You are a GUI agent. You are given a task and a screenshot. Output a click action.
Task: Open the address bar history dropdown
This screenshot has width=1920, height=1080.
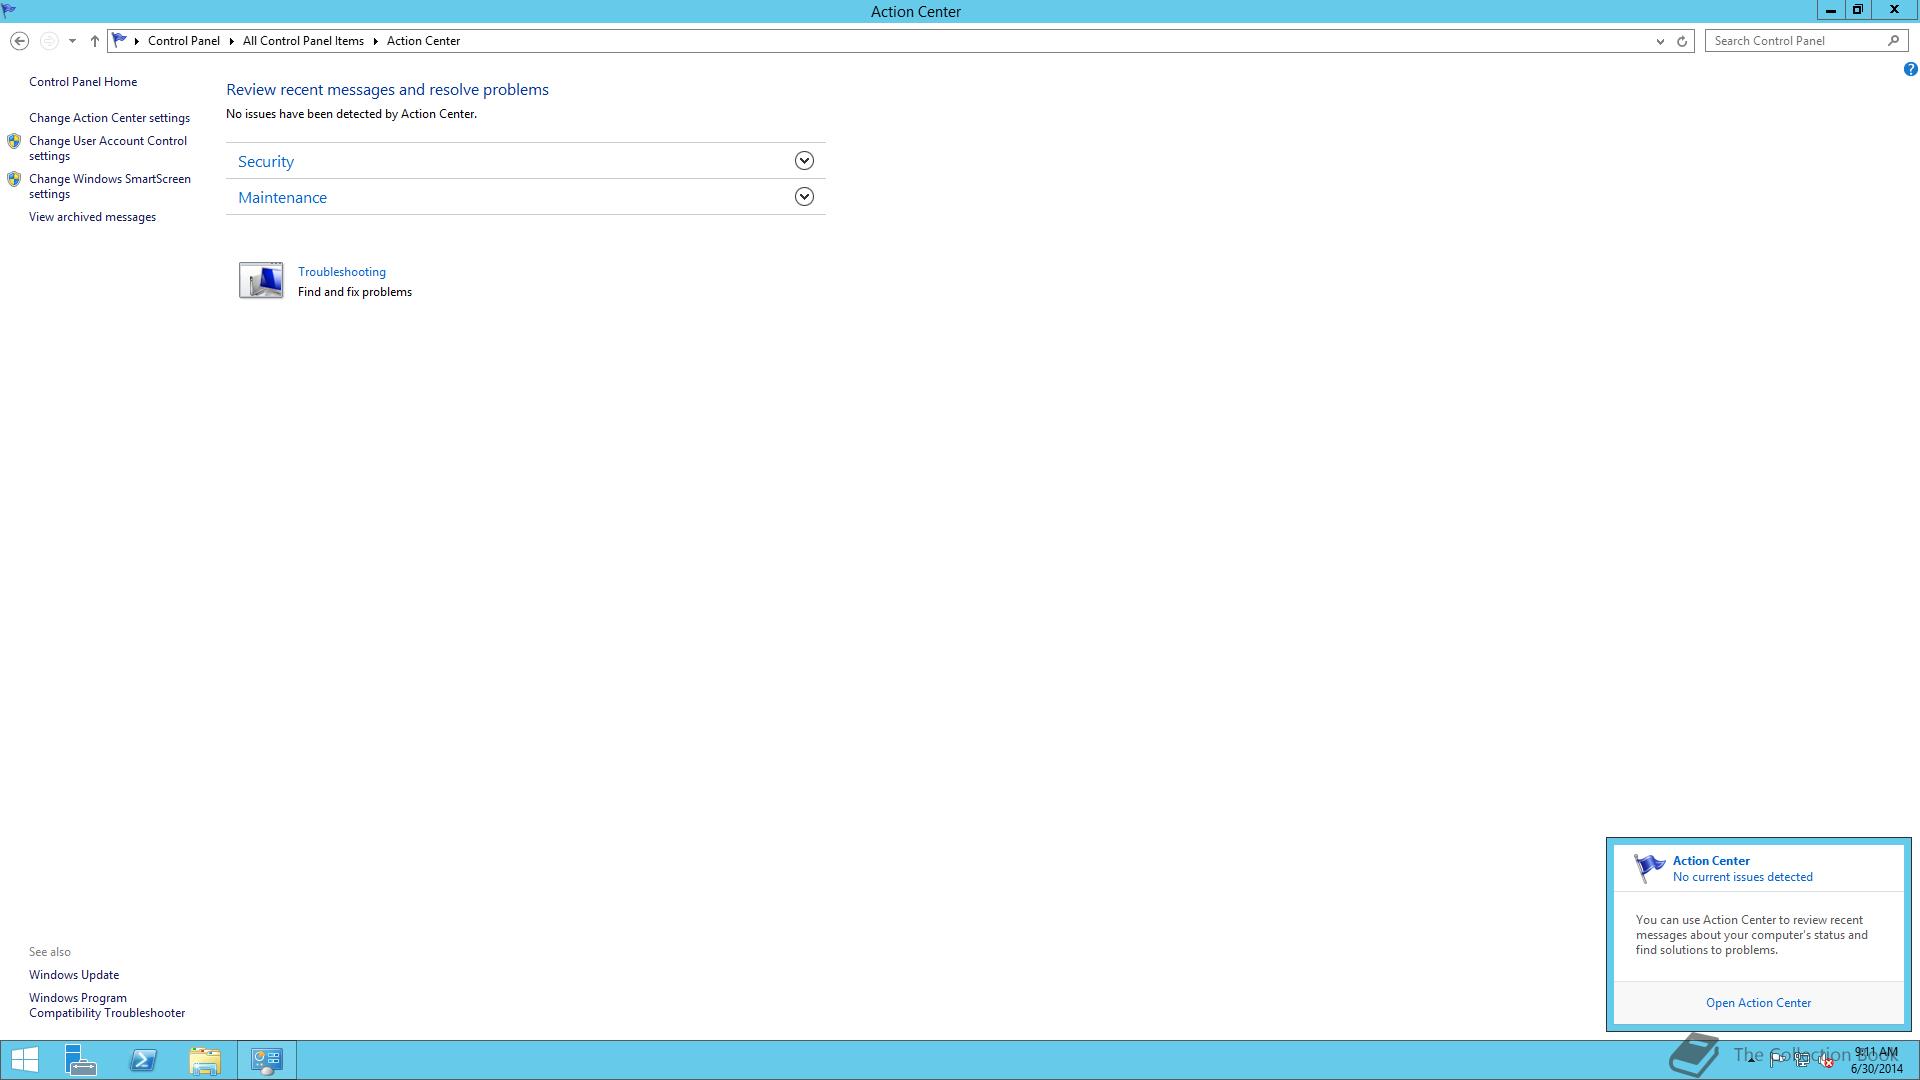(1660, 41)
